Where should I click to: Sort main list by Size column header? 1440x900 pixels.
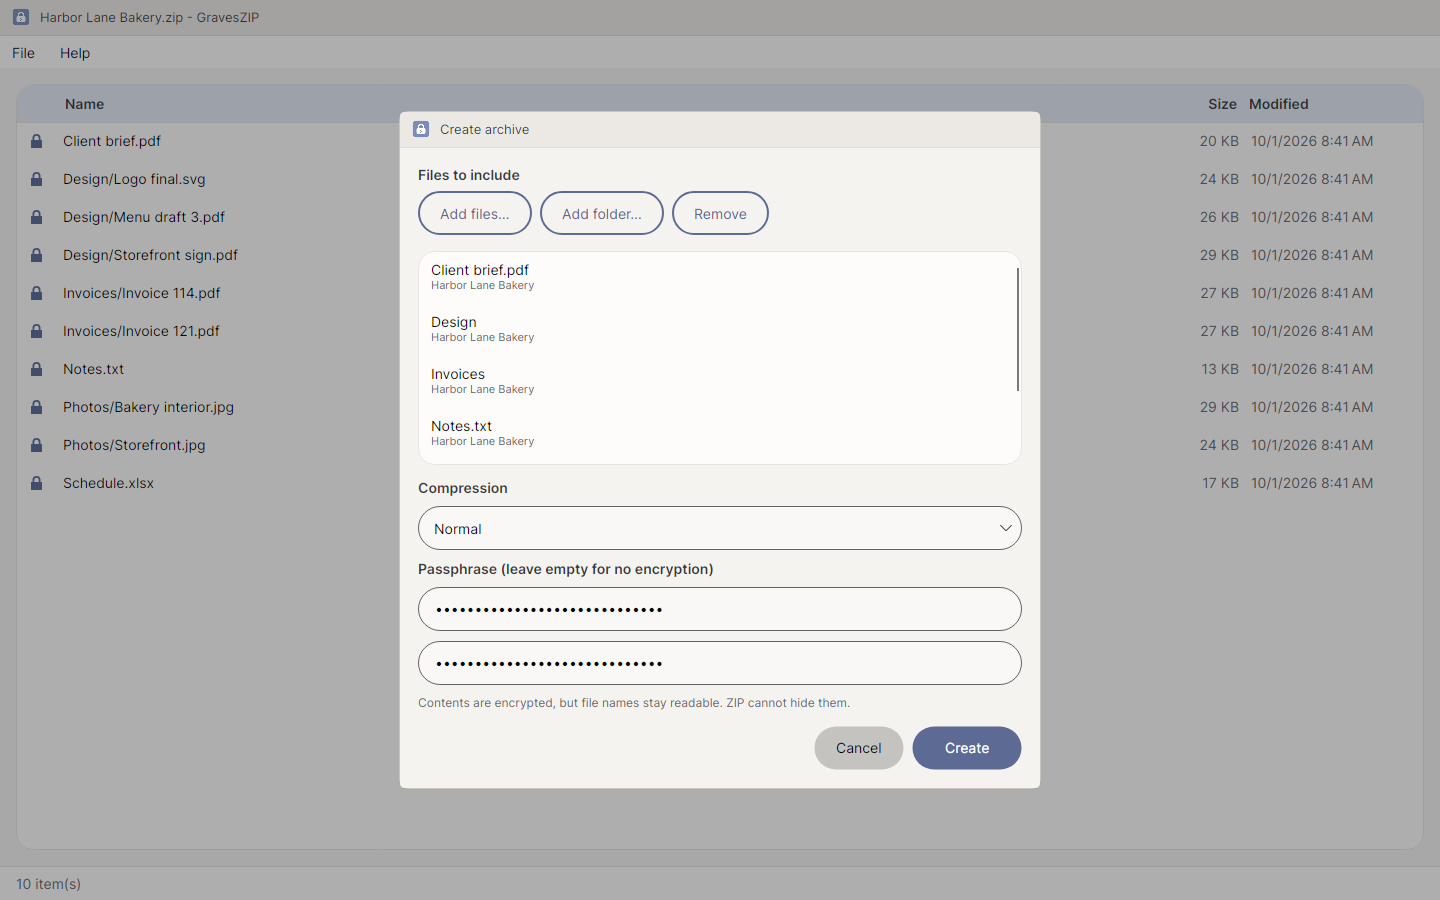(1222, 104)
